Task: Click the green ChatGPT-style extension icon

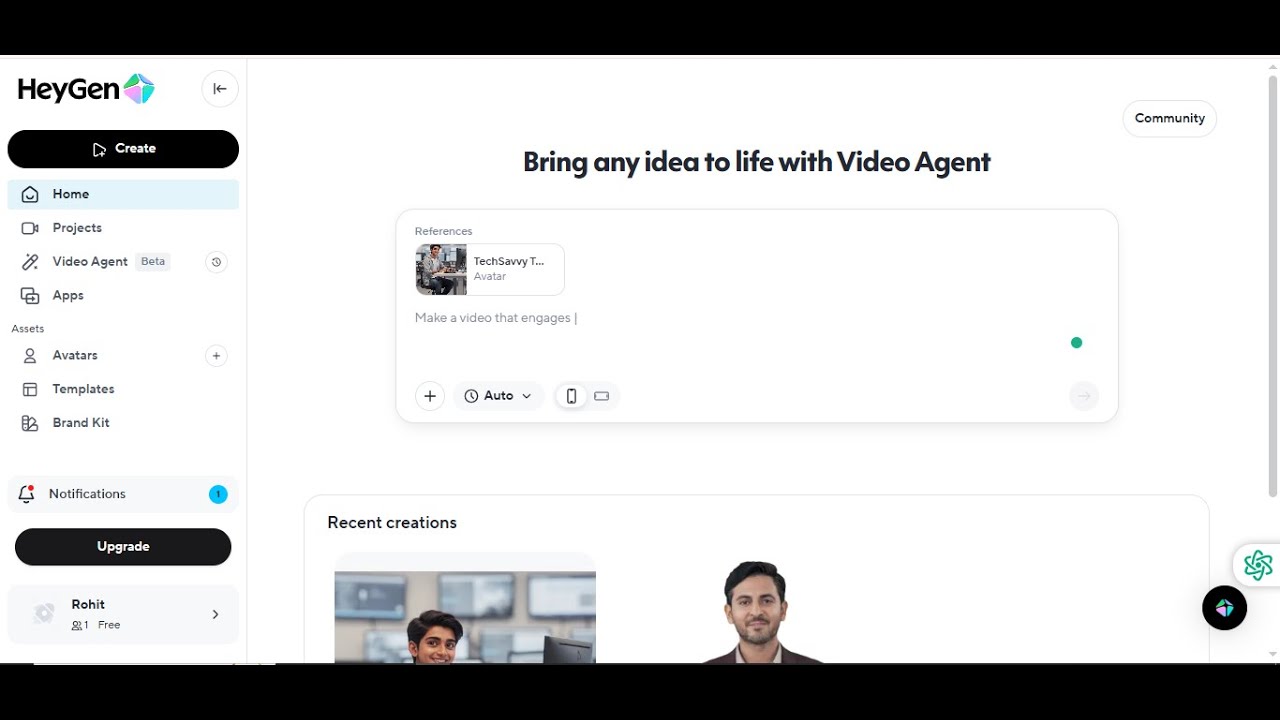Action: [x=1258, y=565]
